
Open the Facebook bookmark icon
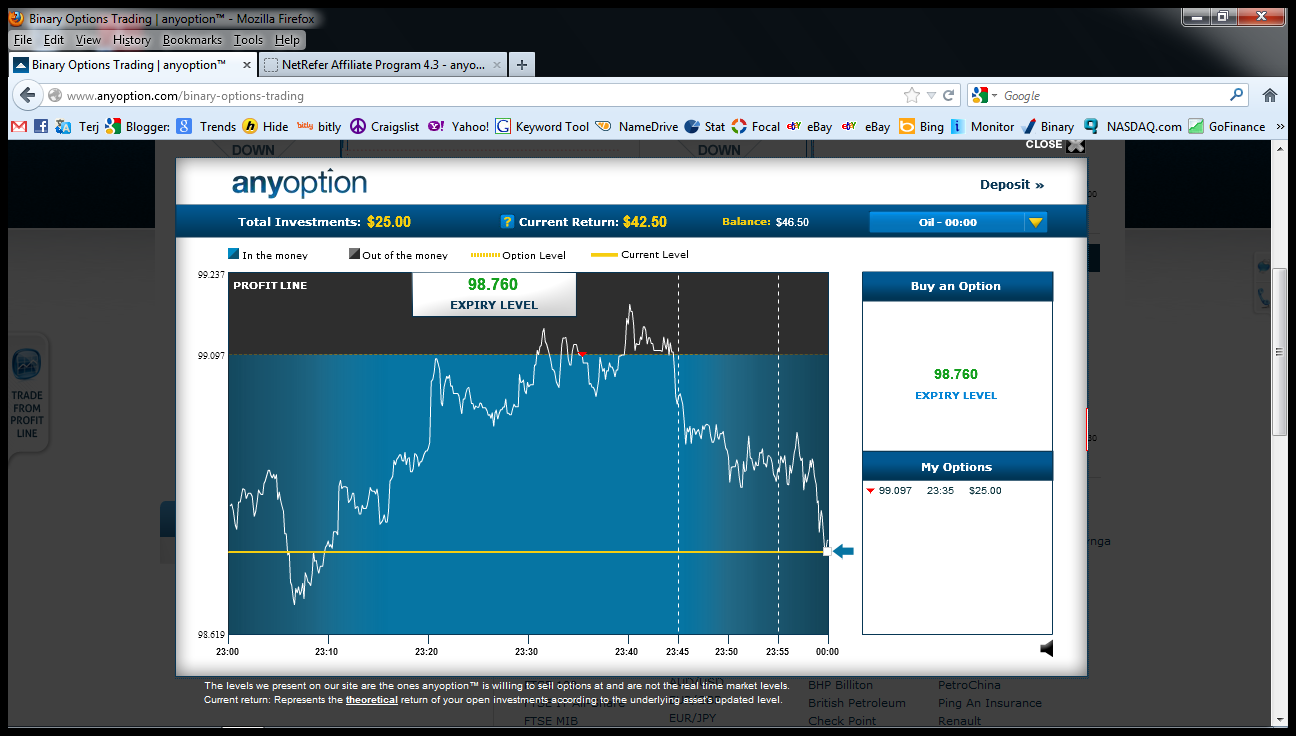click(41, 127)
